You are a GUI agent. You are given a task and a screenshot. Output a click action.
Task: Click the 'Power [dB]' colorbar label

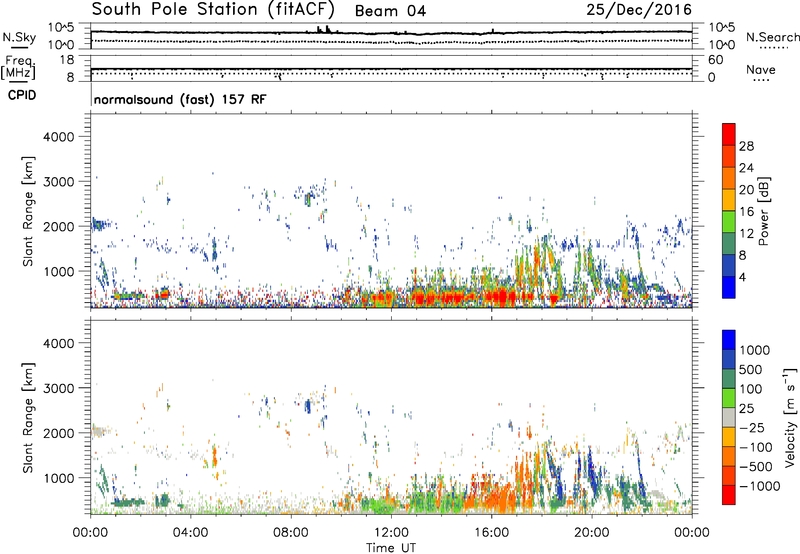pyautogui.click(x=763, y=211)
